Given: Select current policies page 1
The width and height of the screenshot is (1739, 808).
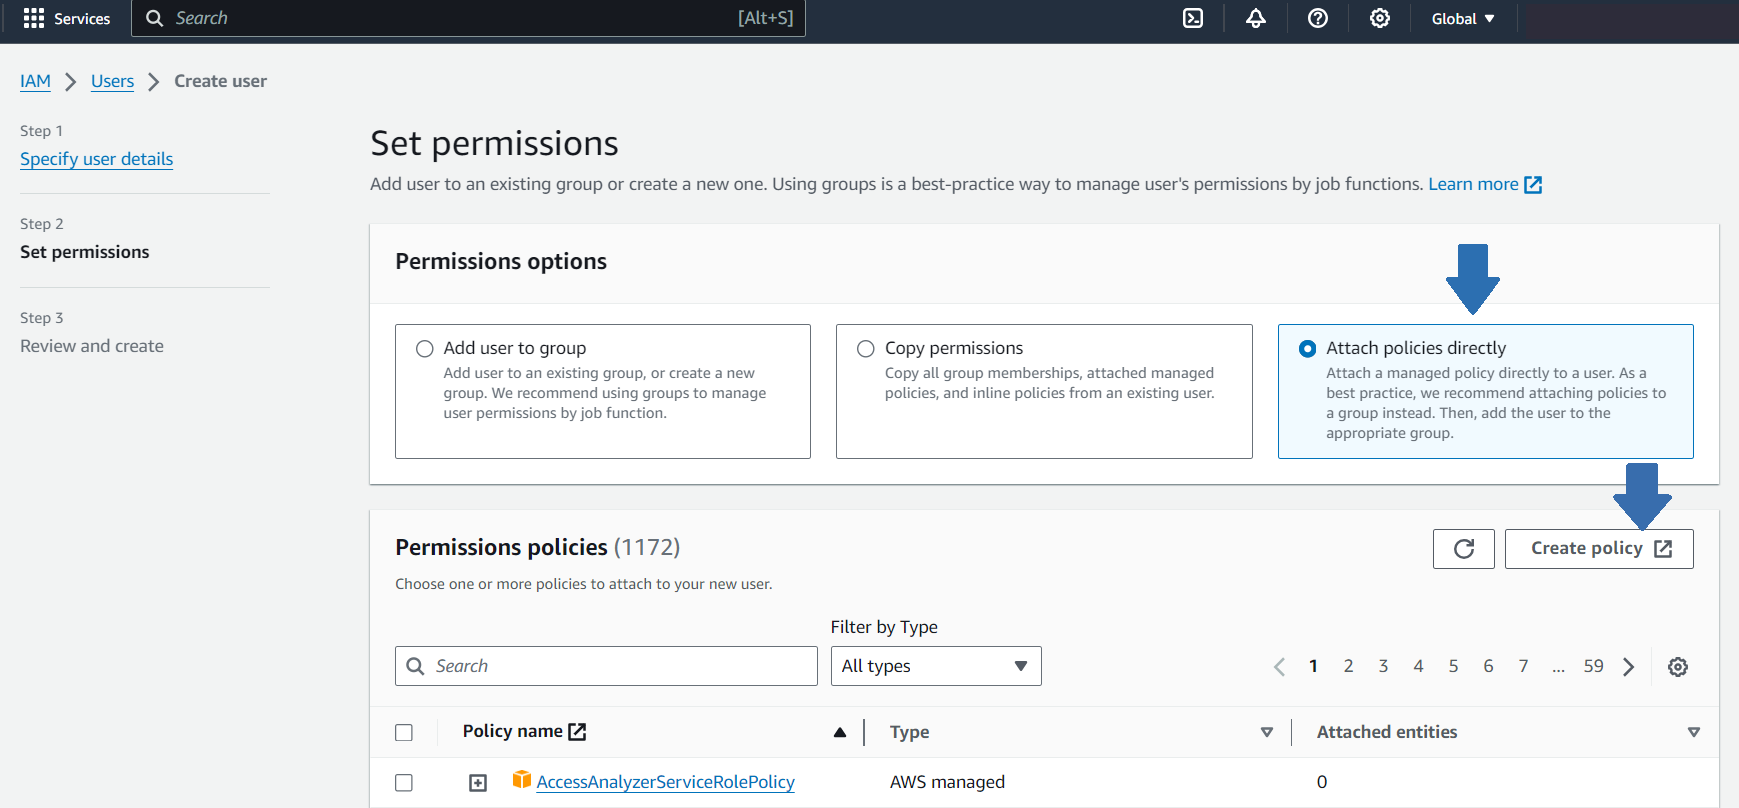Looking at the screenshot, I should (x=1314, y=666).
